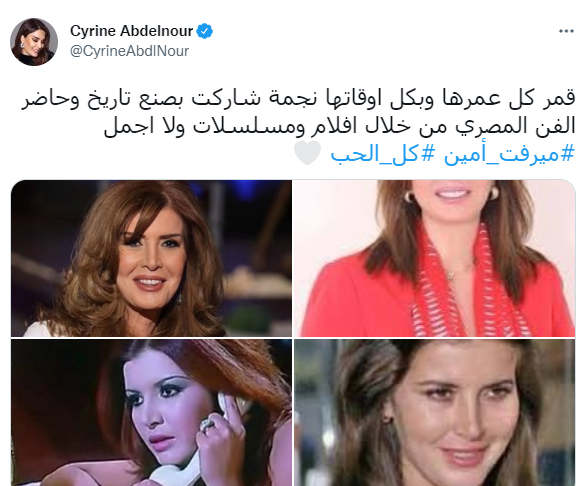Open the @CyrineAbdlNour handle link

tap(129, 51)
